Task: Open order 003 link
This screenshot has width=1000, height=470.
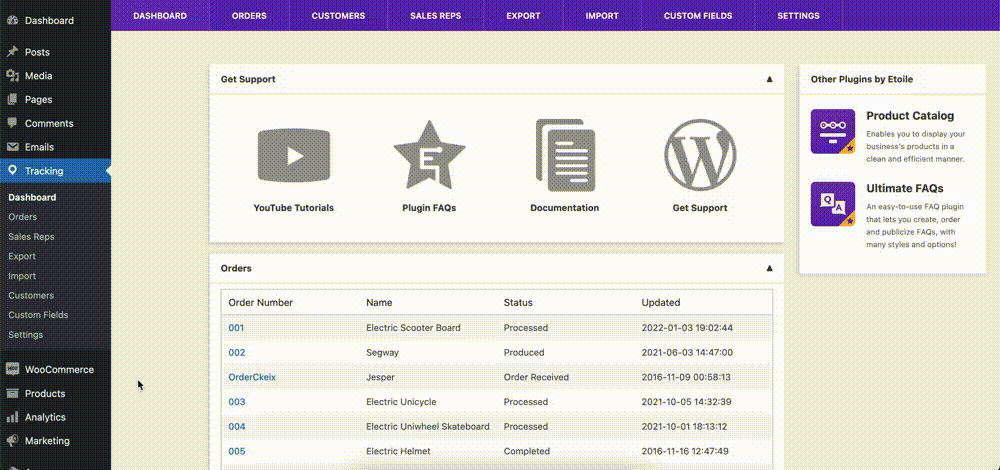Action: pos(237,402)
